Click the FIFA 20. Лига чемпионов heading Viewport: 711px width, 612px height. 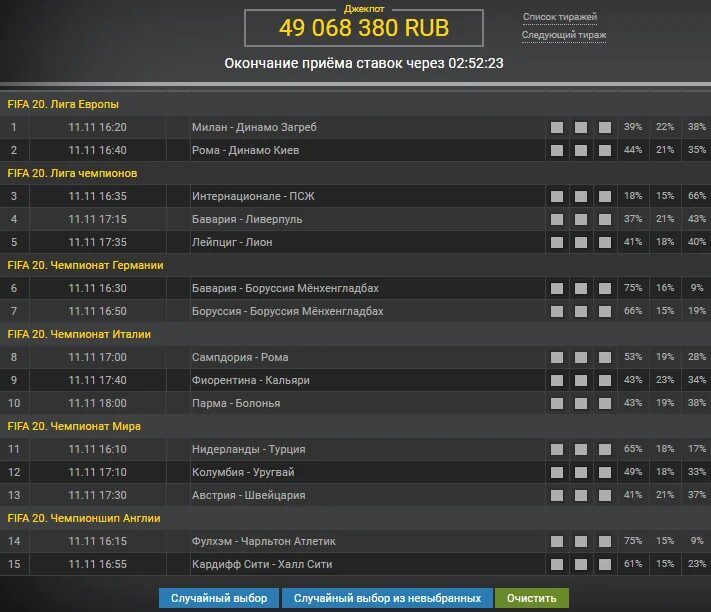[72, 173]
